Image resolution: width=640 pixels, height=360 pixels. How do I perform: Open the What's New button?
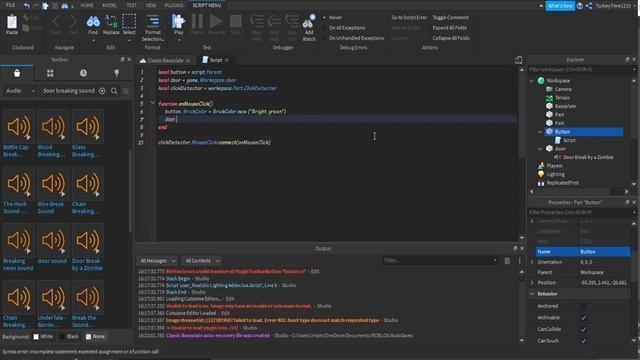(x=560, y=6)
